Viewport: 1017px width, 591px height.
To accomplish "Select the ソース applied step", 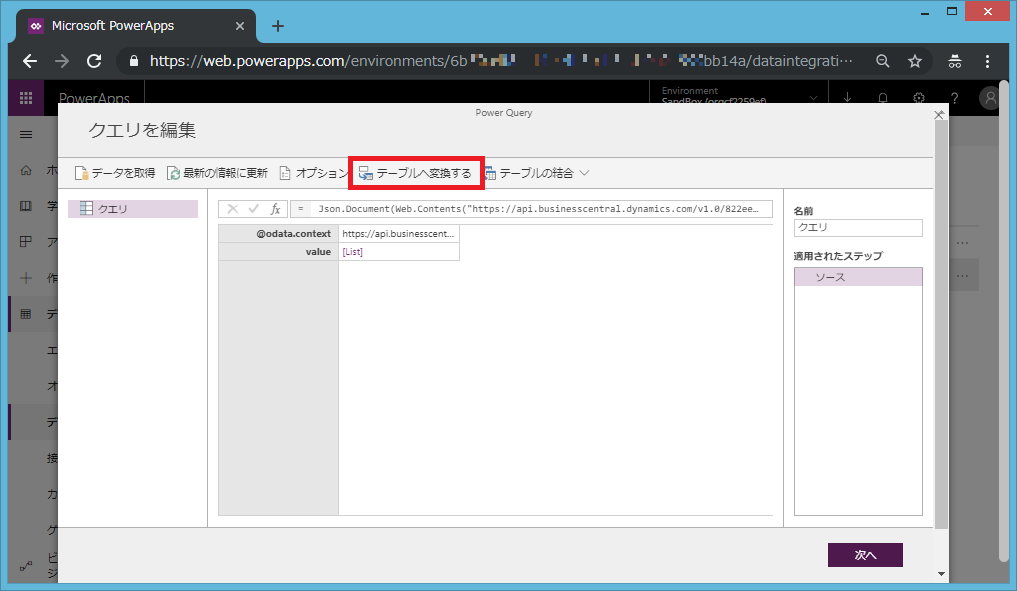I will click(x=857, y=277).
